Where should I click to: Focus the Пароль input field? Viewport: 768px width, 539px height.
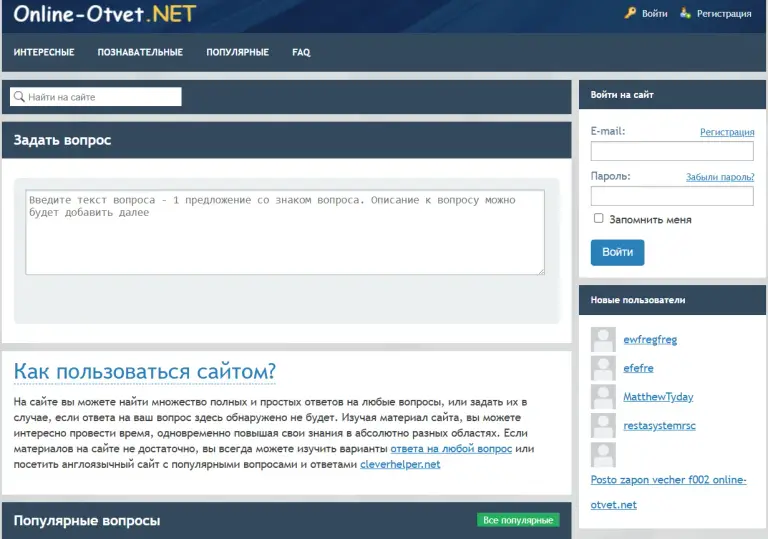[672, 196]
